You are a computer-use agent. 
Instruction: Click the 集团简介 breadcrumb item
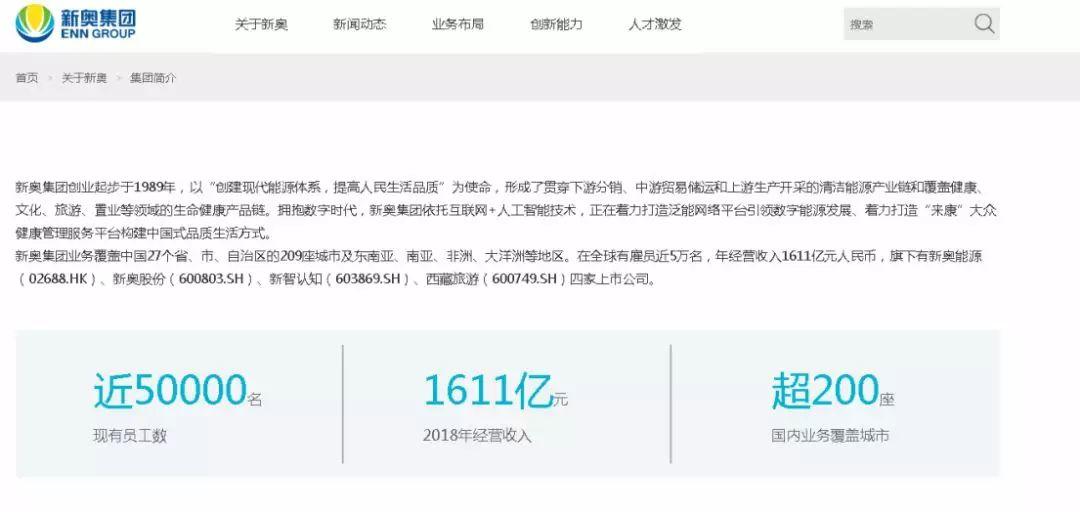click(153, 78)
